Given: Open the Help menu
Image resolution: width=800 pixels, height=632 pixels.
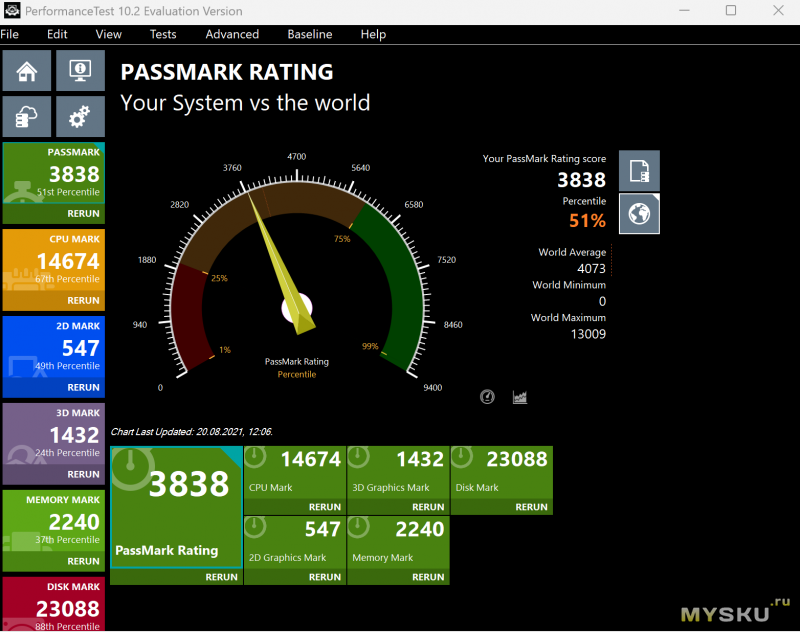Looking at the screenshot, I should [373, 34].
